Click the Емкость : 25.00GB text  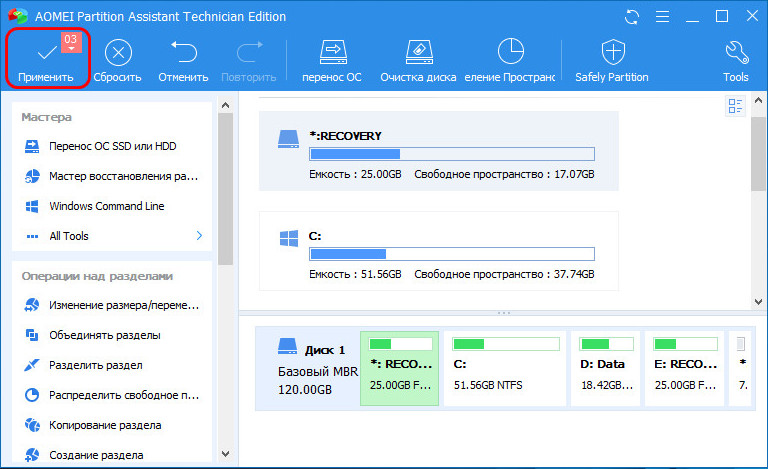point(355,174)
